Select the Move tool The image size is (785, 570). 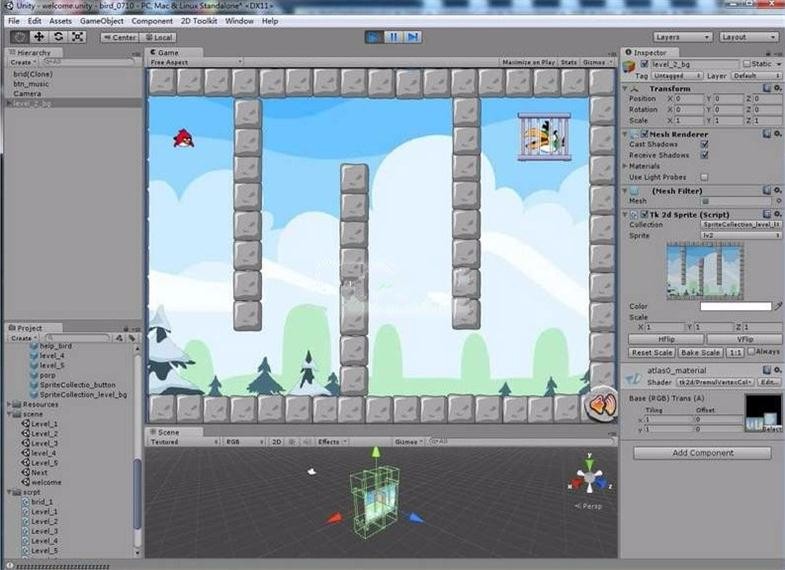(x=39, y=37)
